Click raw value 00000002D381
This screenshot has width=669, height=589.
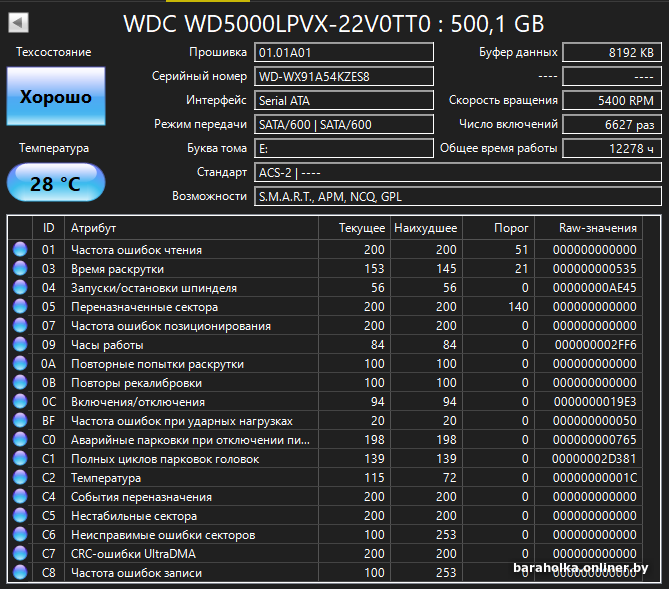(594, 459)
